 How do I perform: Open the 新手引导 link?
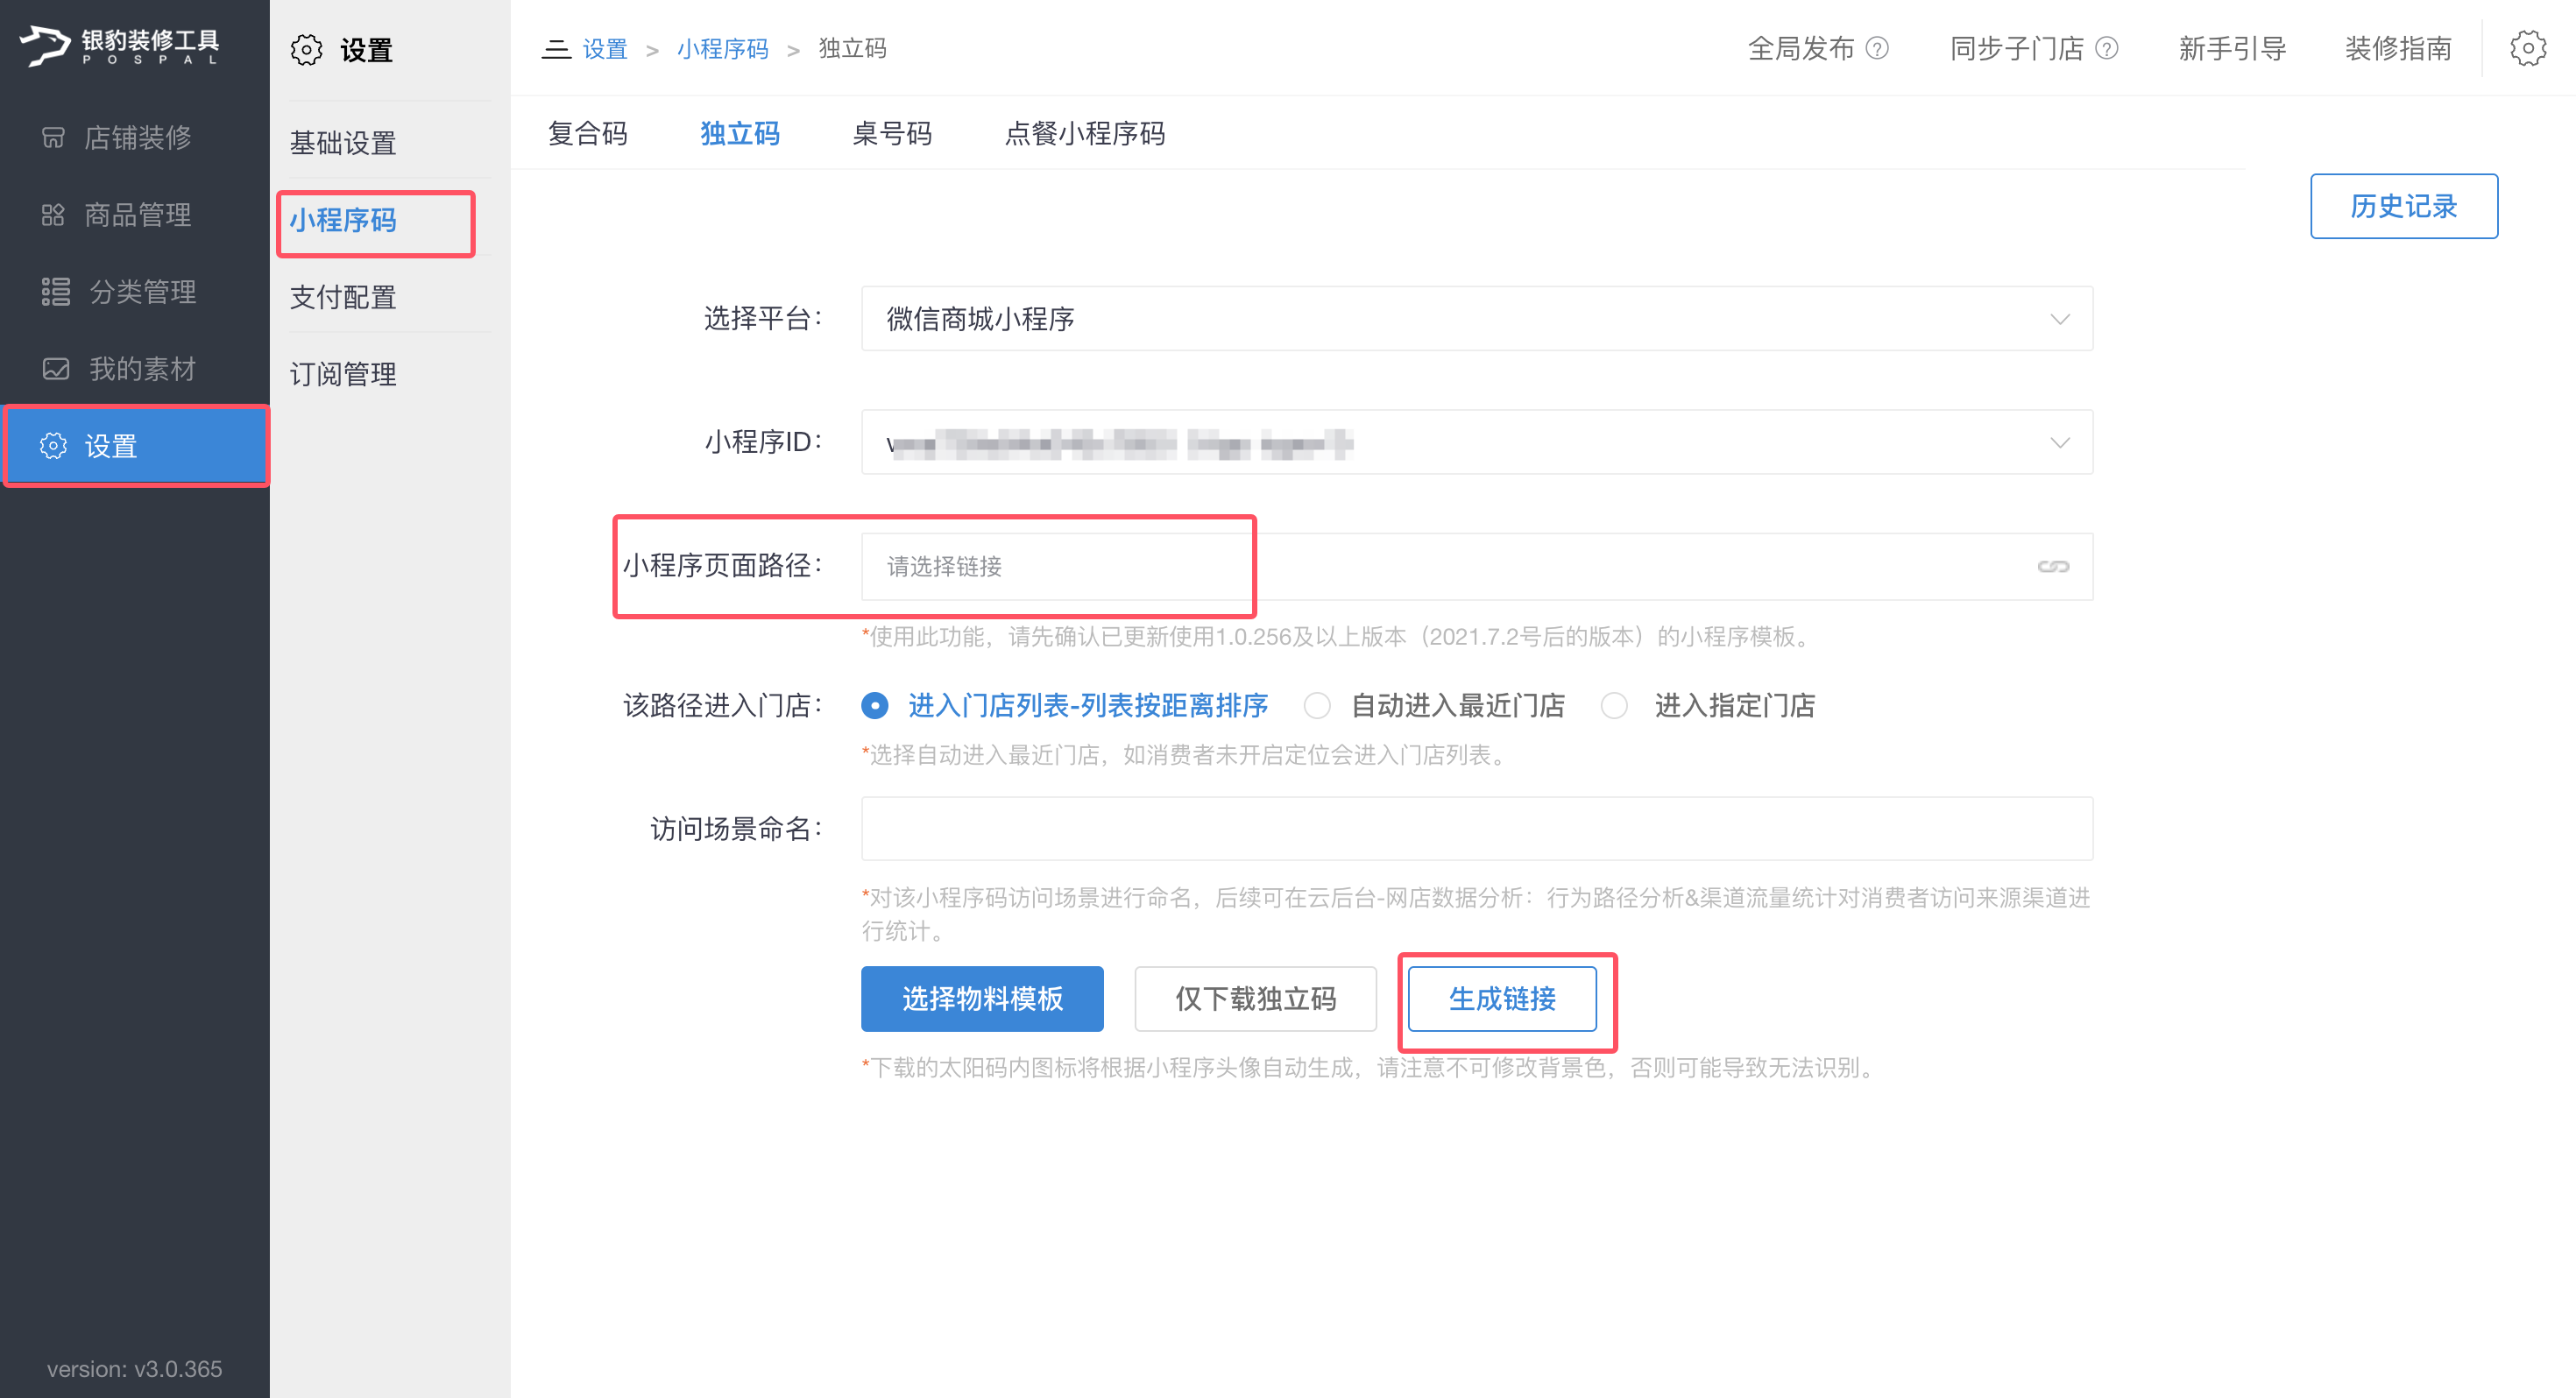2232,49
